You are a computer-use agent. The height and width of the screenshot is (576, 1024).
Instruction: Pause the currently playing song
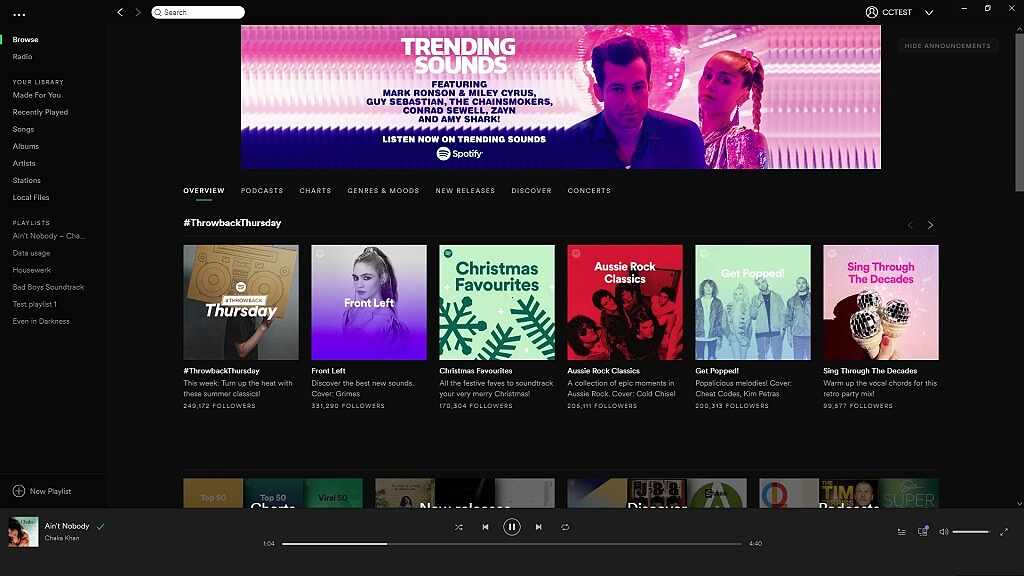(511, 527)
